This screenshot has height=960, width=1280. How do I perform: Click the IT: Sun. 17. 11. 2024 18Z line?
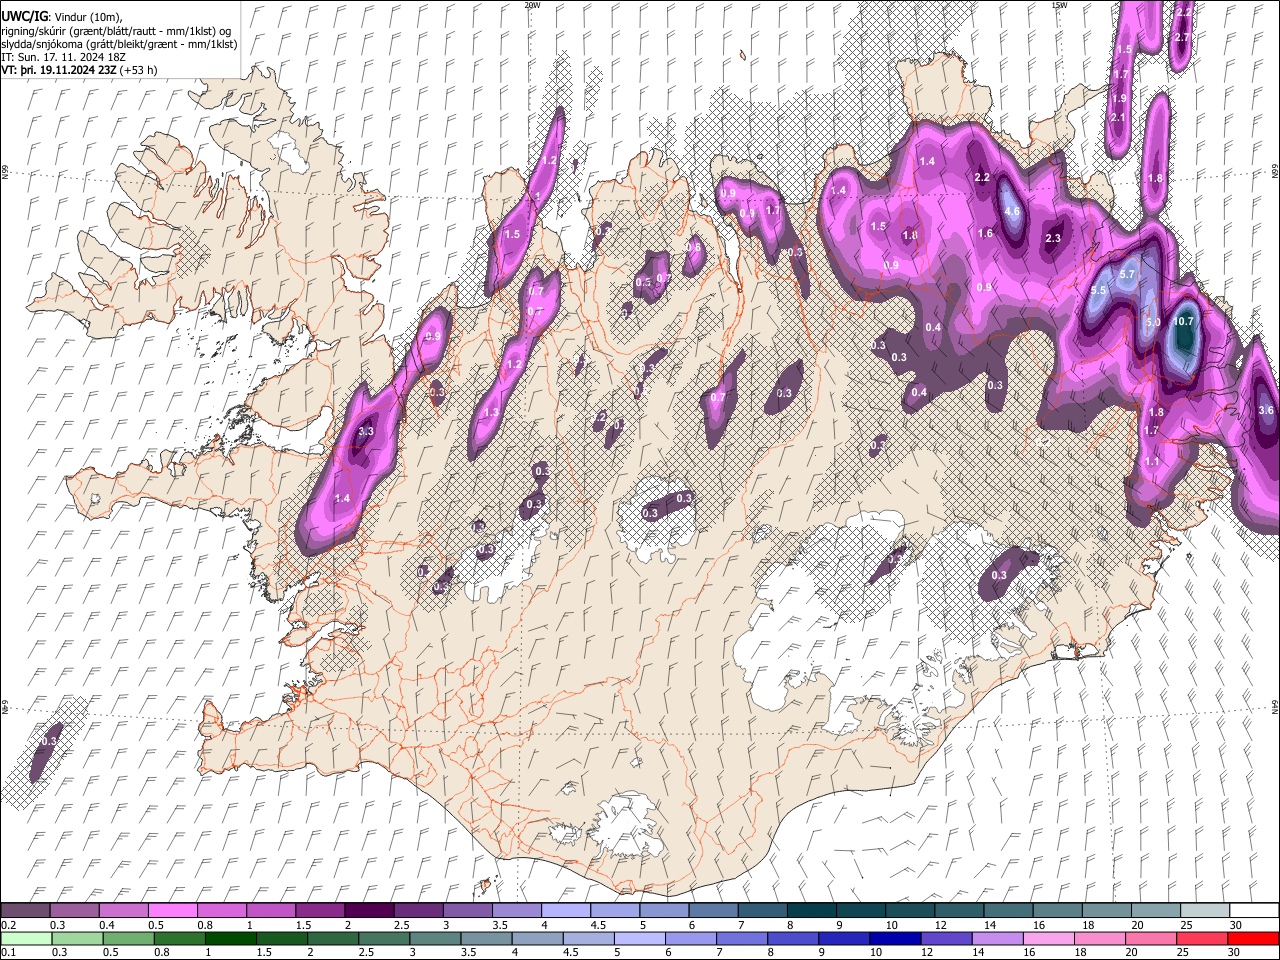tap(62, 58)
